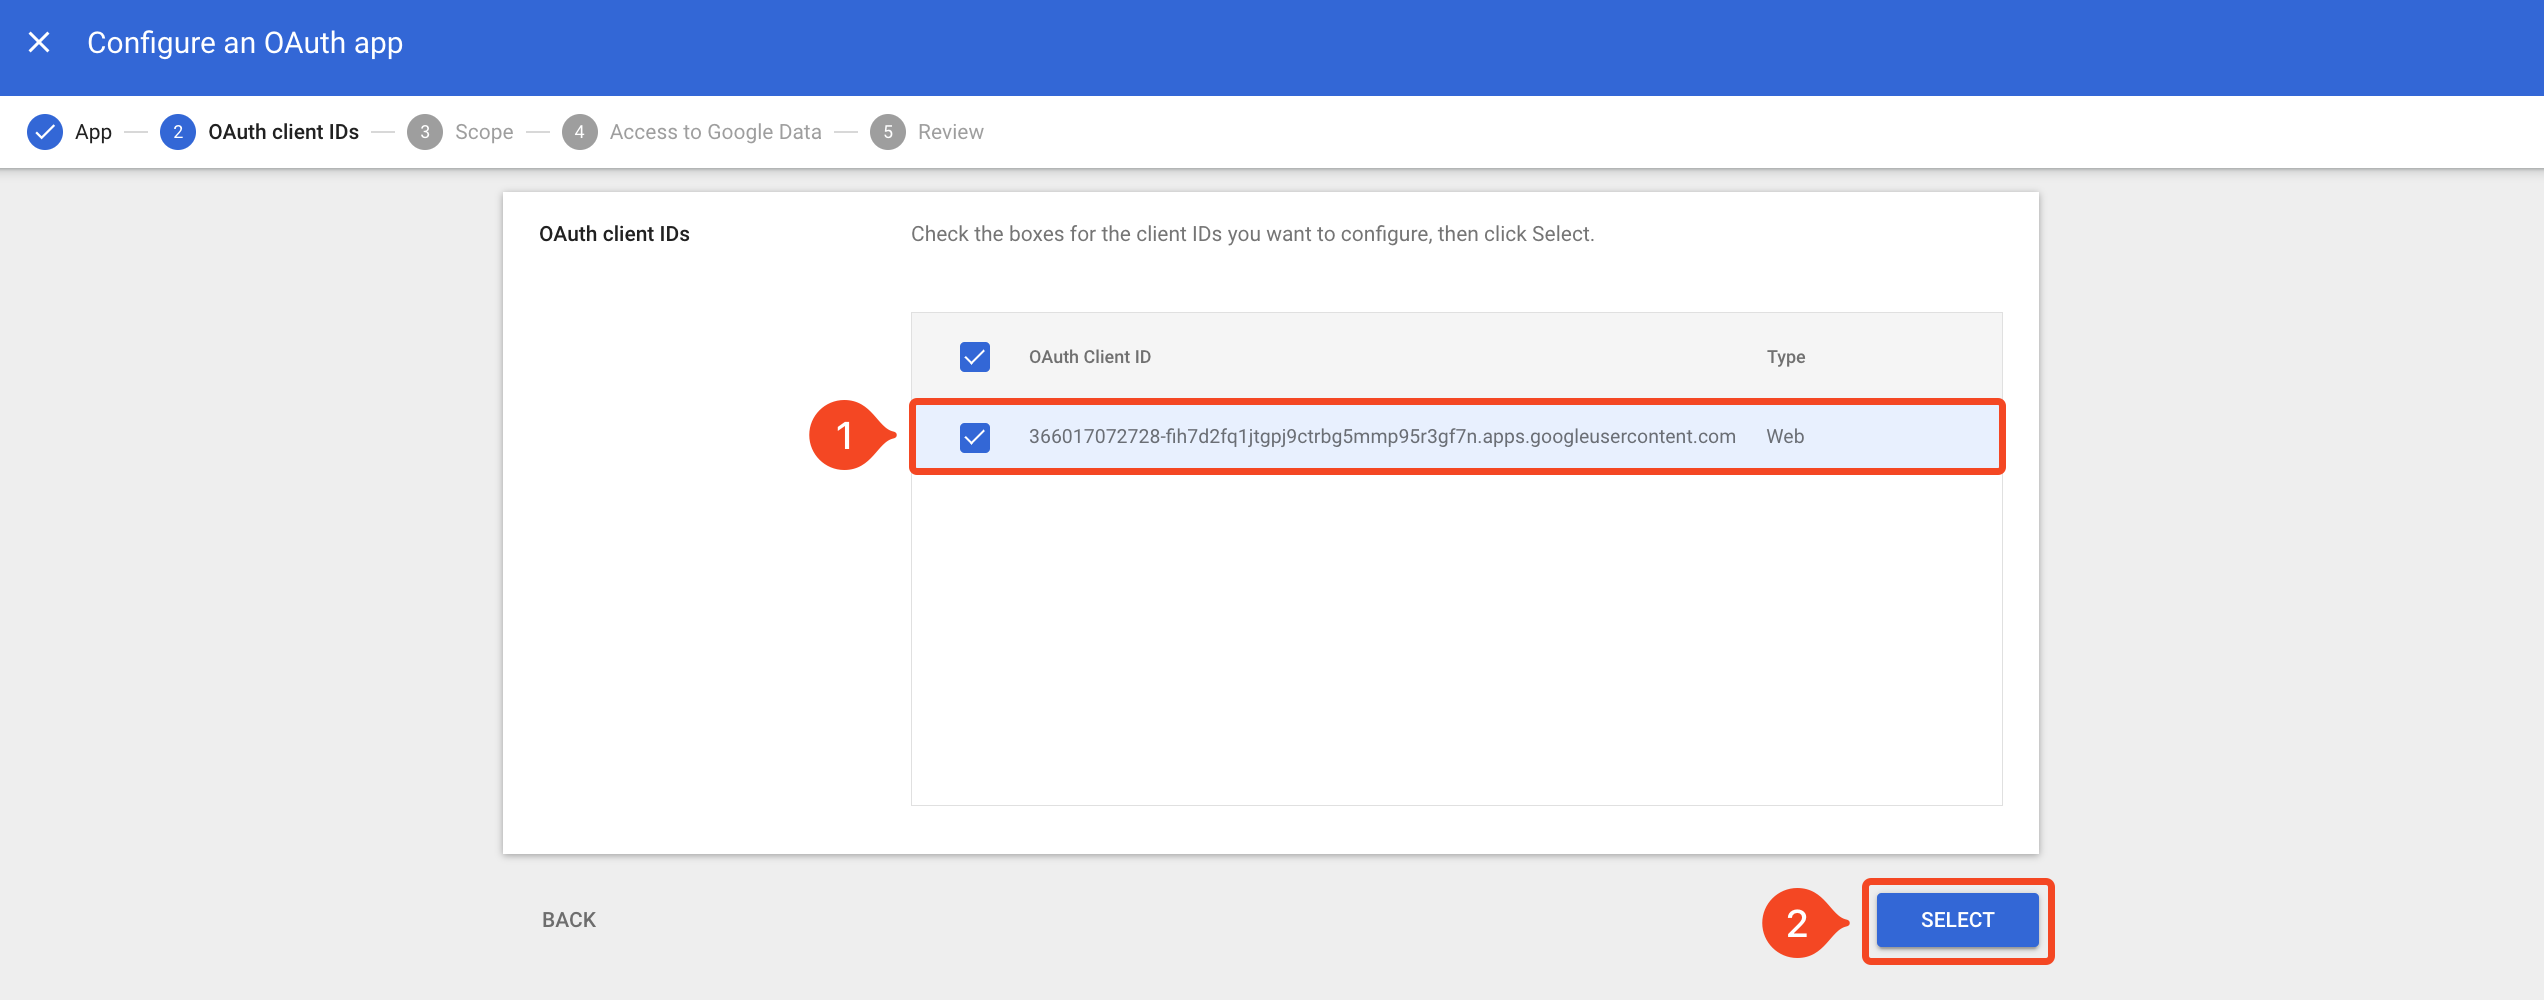Click the Configure an OAuth app title

[x=245, y=43]
